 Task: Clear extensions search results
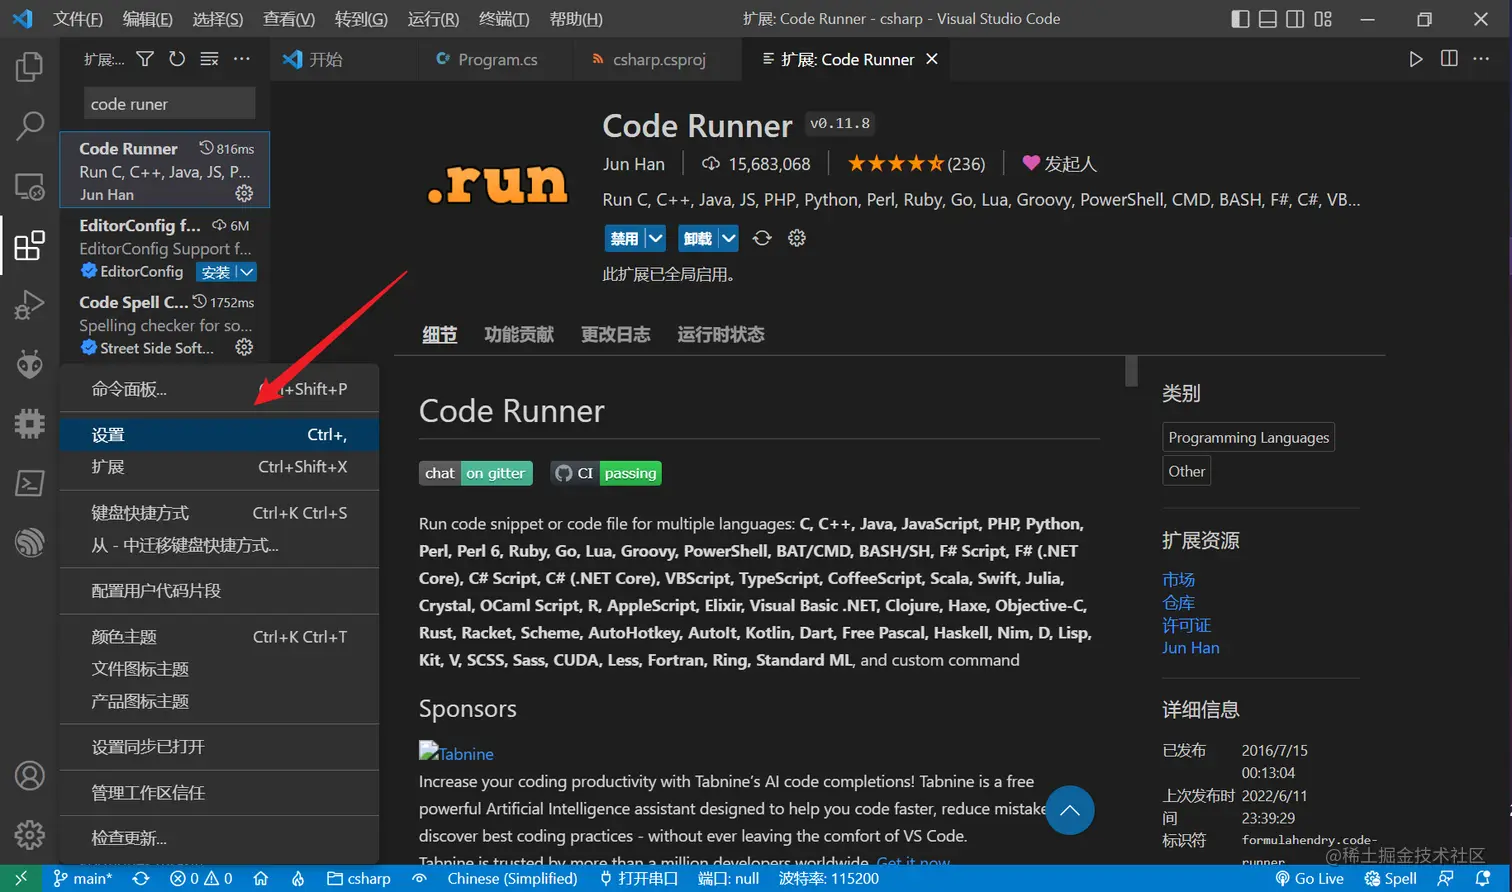pos(209,59)
